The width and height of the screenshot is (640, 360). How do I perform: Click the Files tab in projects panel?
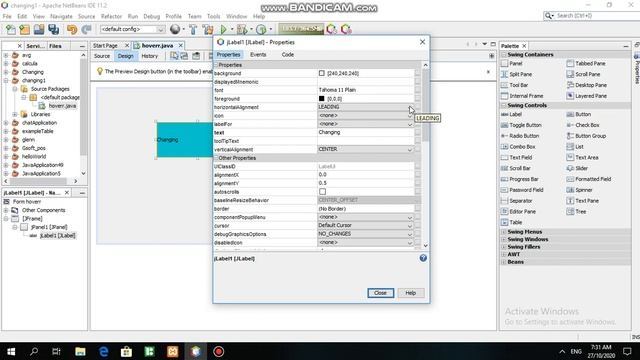[x=56, y=46]
